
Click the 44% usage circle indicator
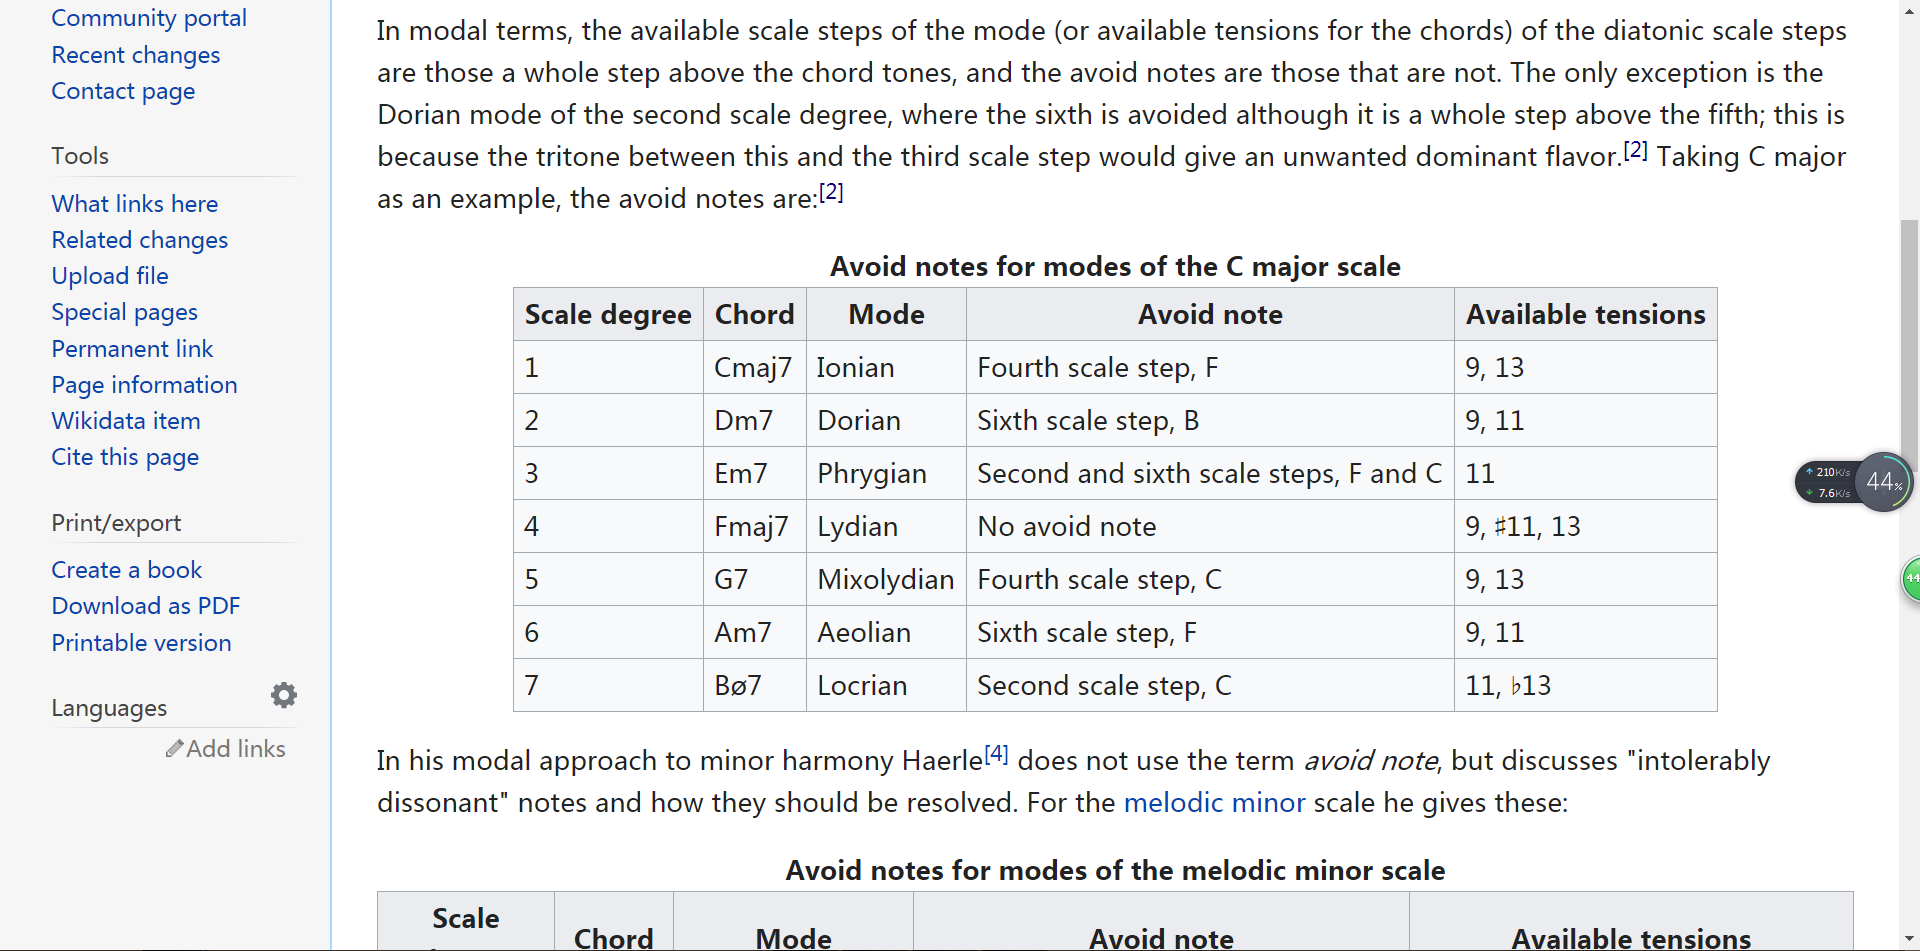pyautogui.click(x=1884, y=482)
